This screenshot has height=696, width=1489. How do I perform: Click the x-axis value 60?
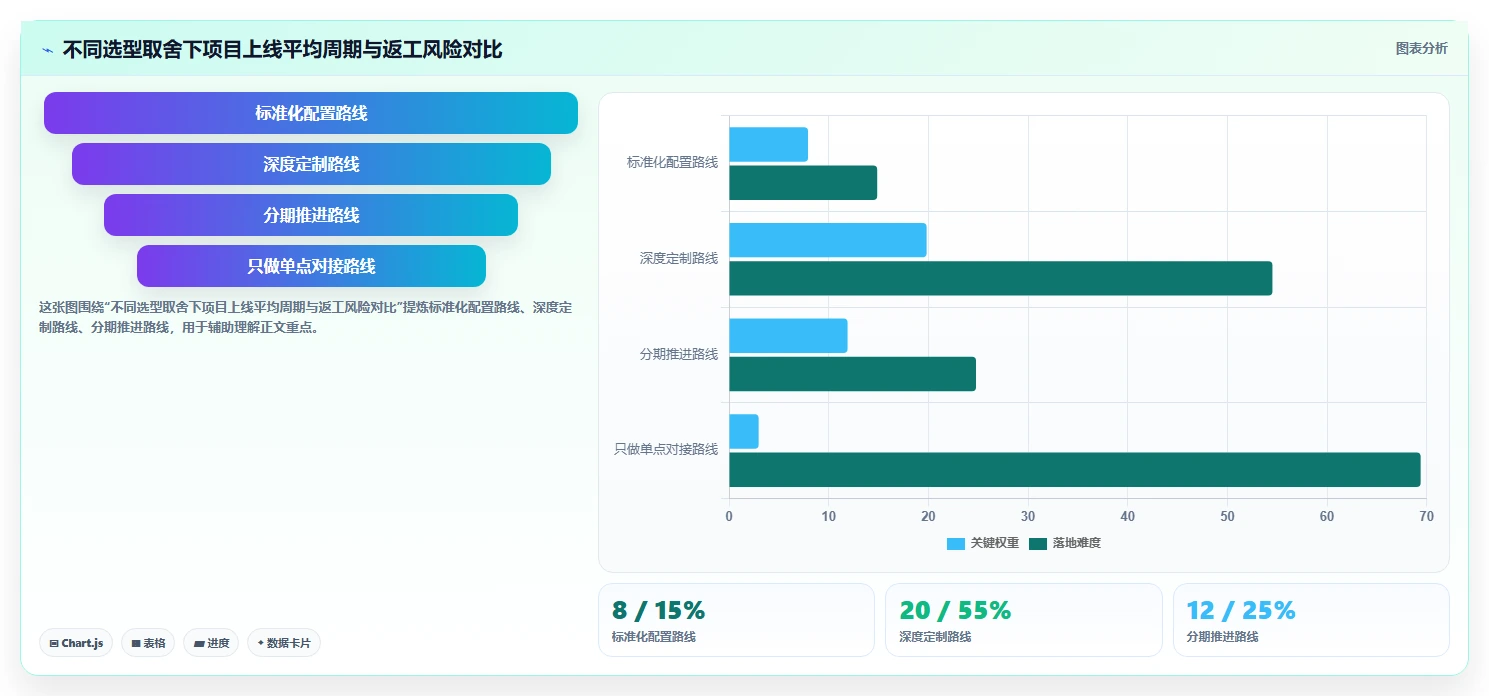click(1327, 516)
